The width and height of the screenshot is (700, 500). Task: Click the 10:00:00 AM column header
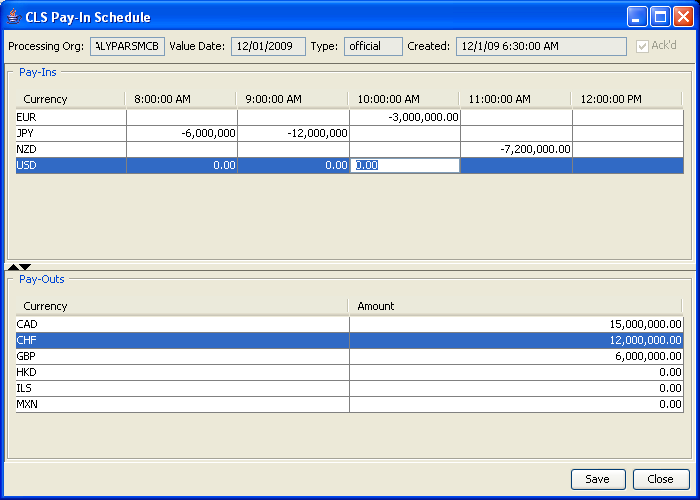click(404, 99)
